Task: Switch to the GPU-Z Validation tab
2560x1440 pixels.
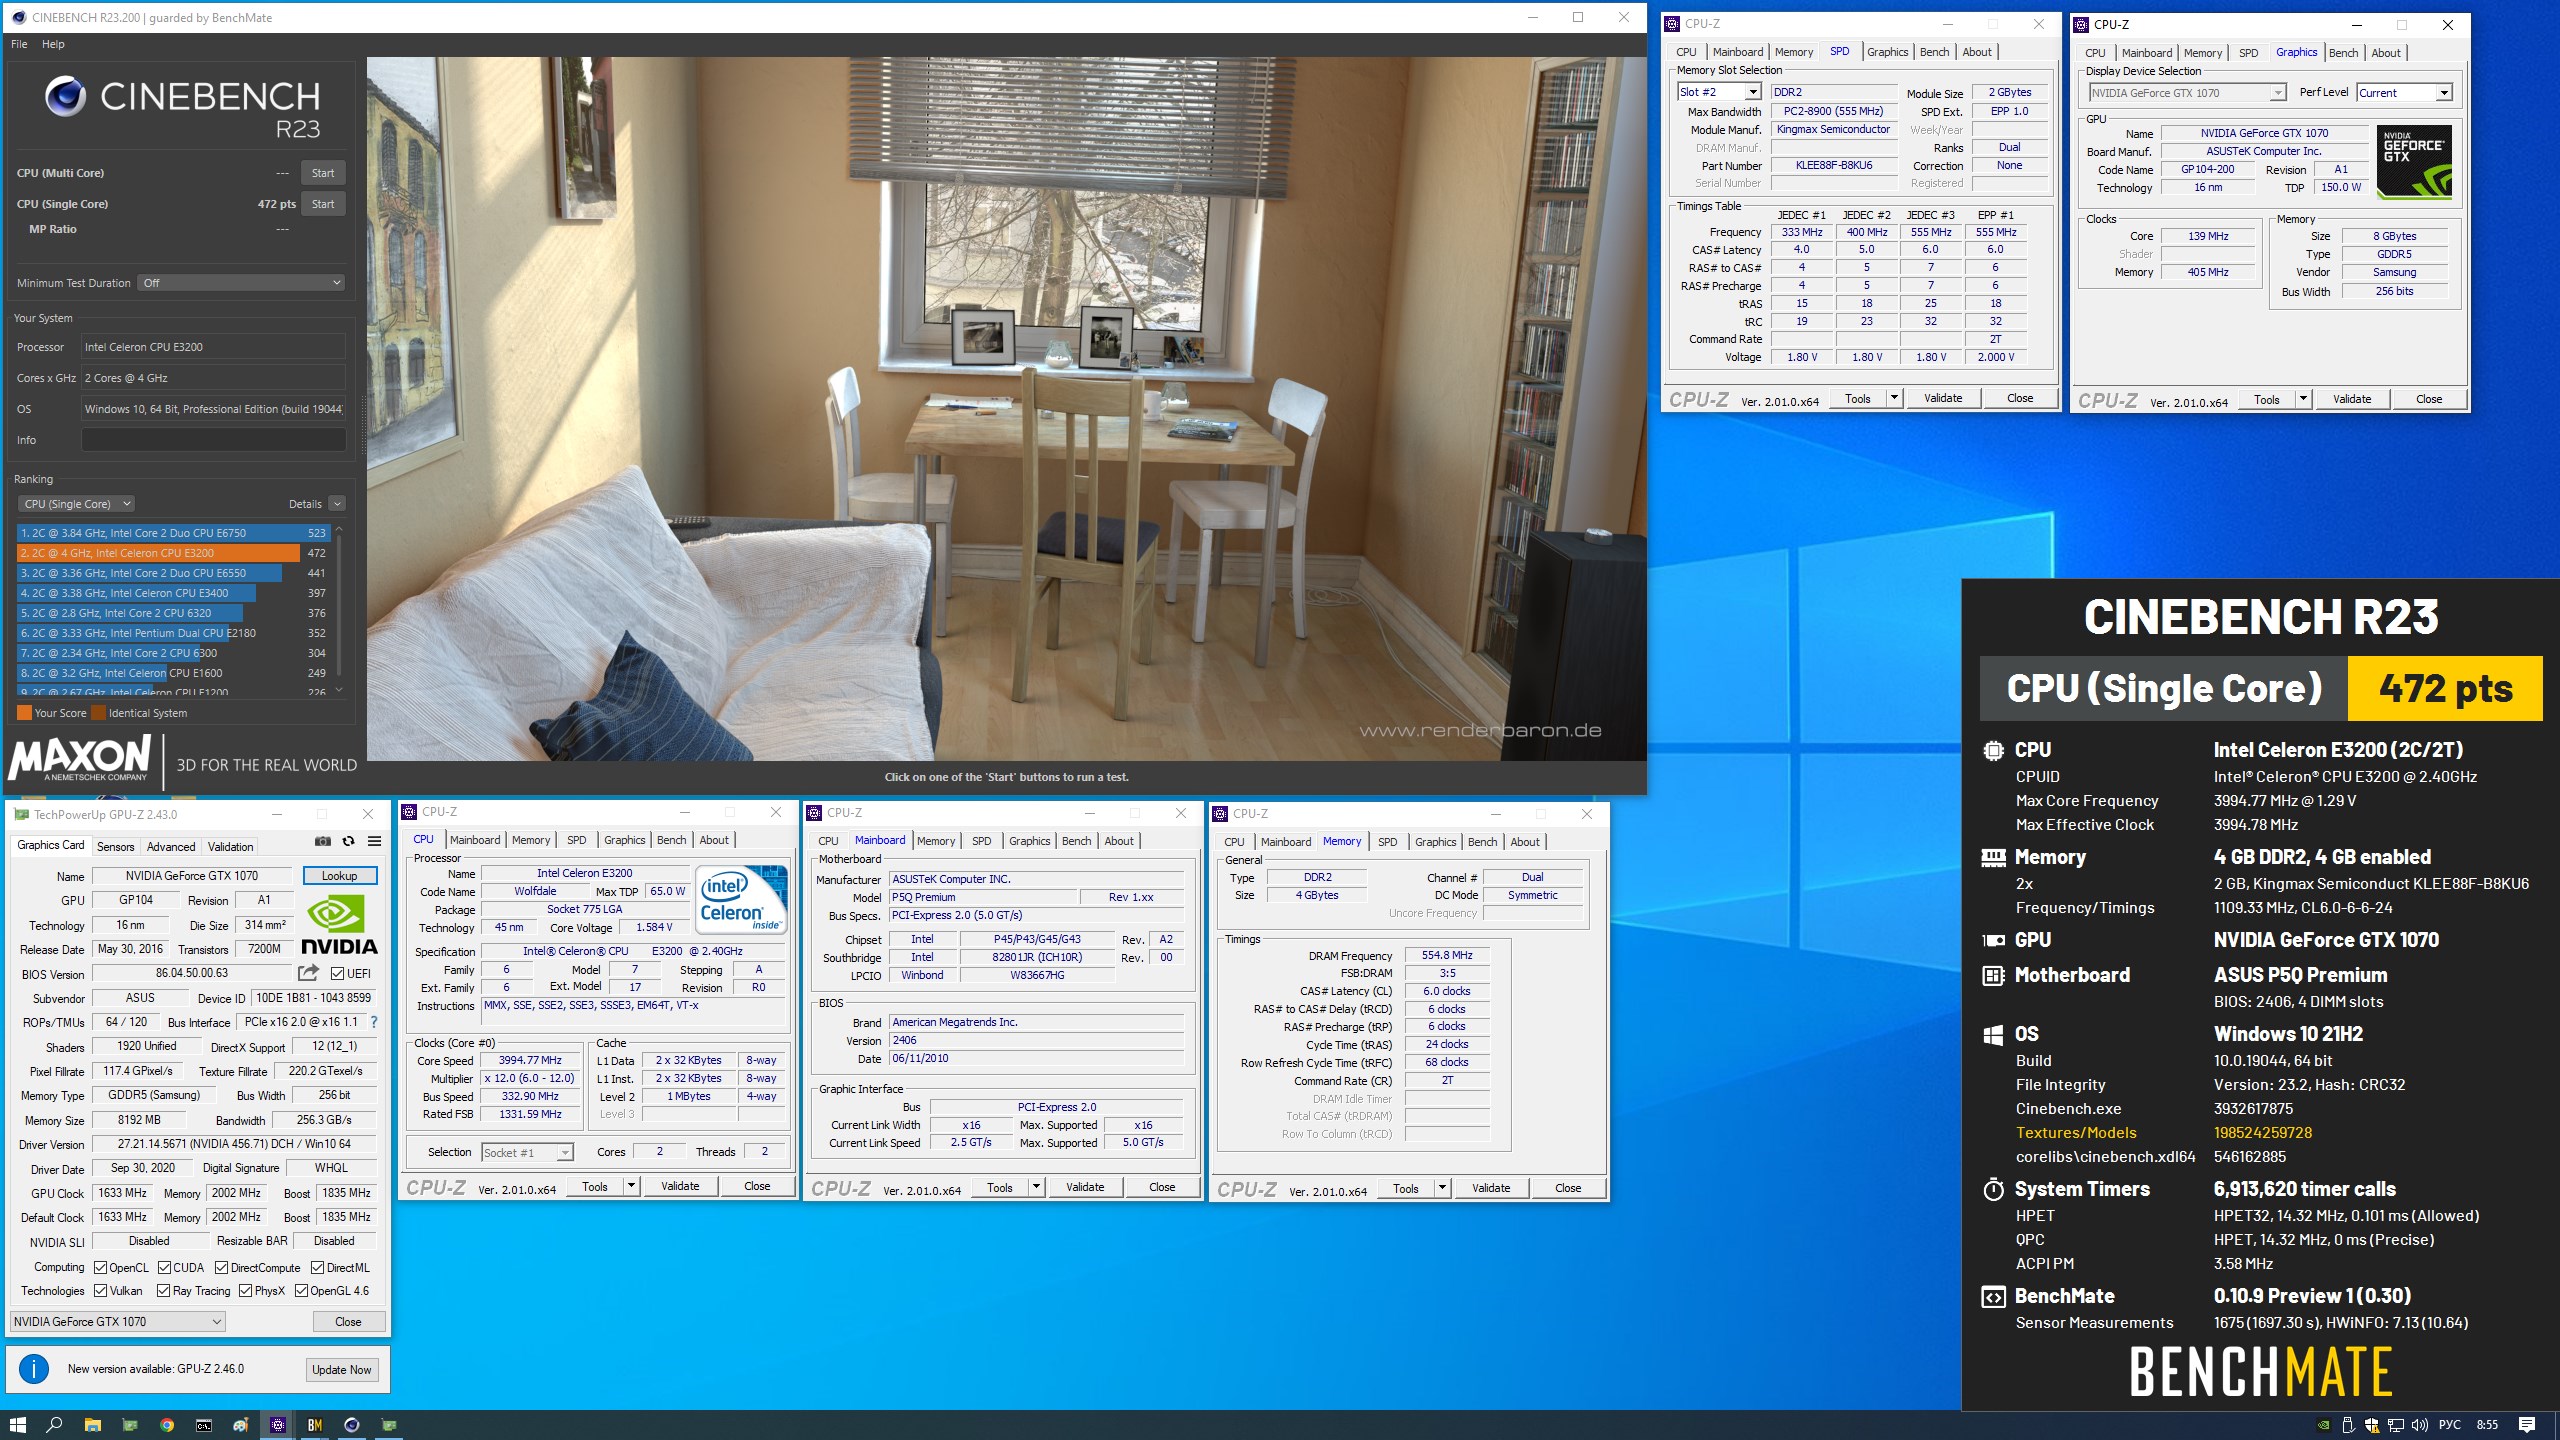Action: (230, 847)
